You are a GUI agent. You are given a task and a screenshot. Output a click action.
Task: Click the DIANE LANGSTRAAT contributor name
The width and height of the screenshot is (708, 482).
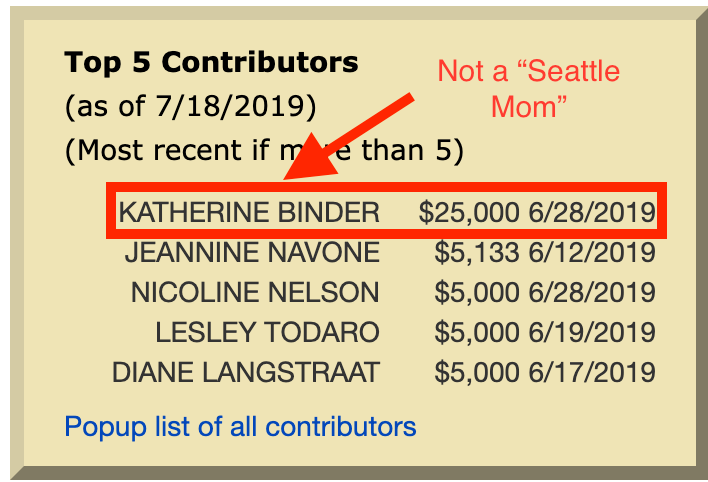pyautogui.click(x=246, y=372)
